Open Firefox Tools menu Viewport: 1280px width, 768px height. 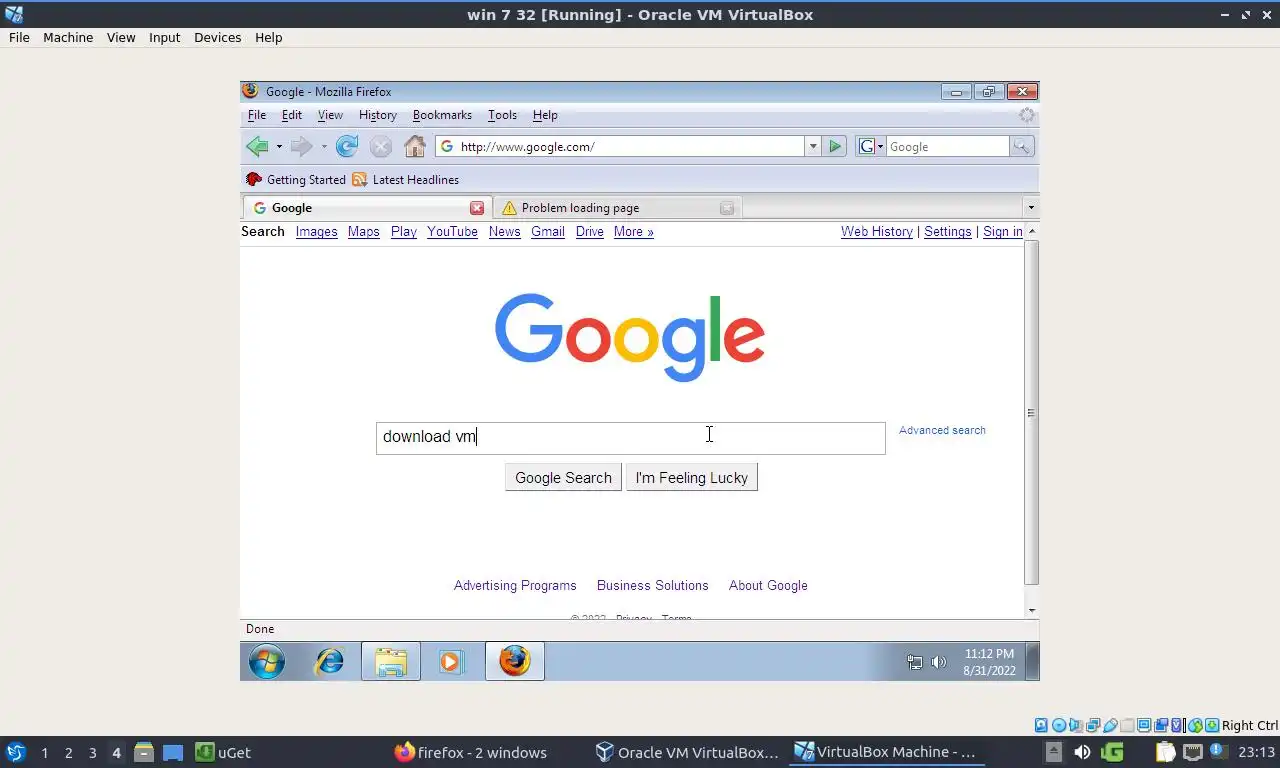pos(502,115)
